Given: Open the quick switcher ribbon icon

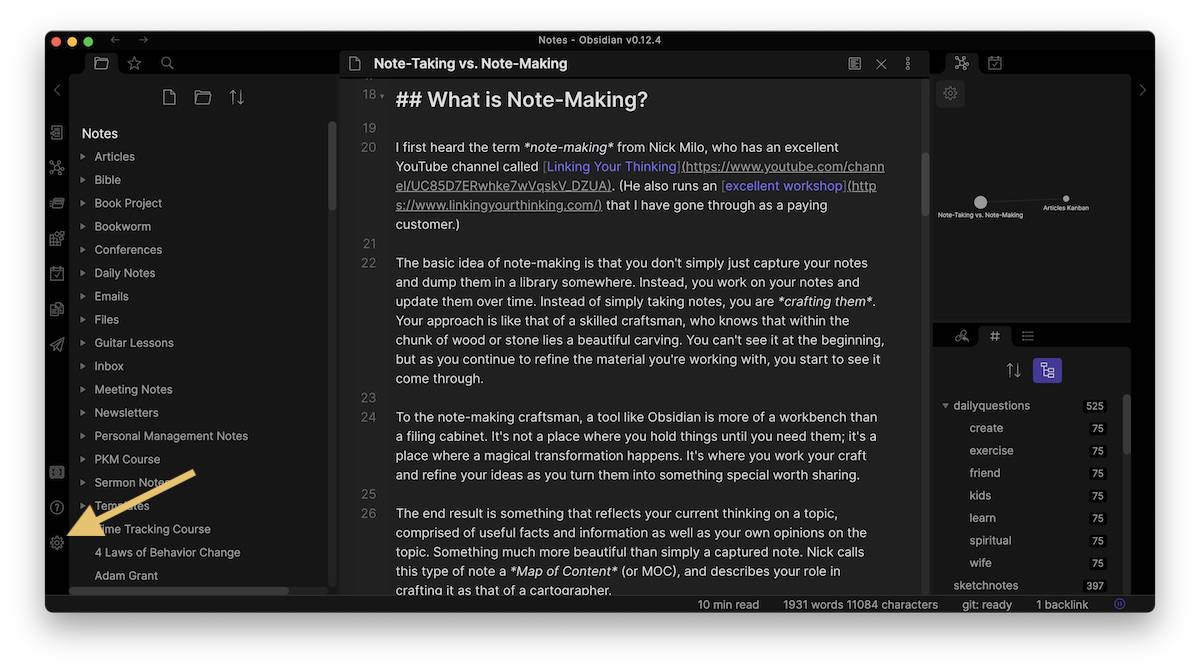Looking at the screenshot, I should [57, 133].
